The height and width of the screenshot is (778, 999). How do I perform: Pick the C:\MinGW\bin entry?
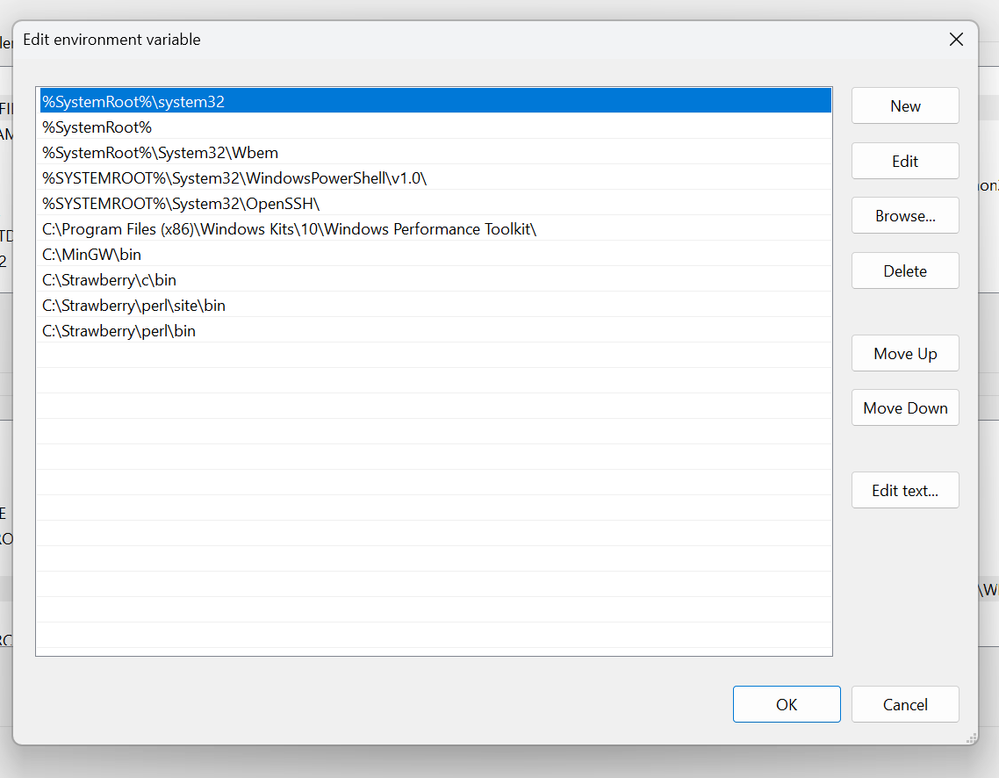click(x=92, y=255)
